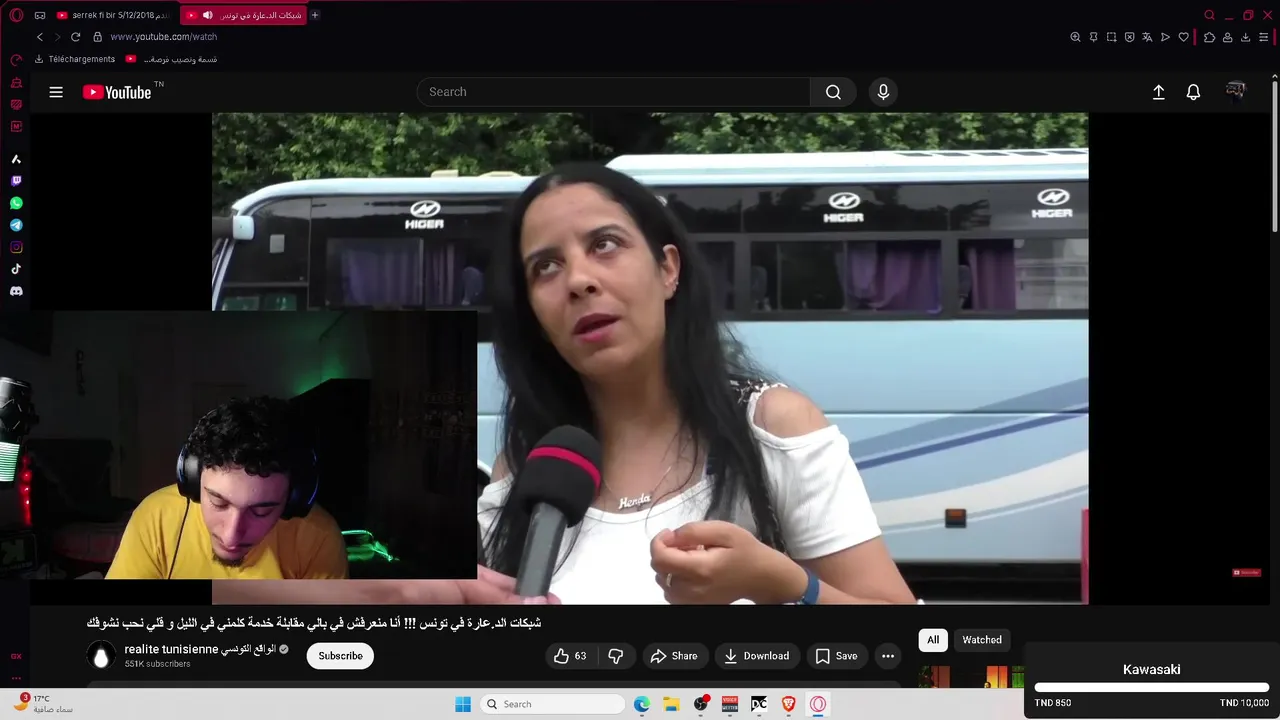This screenshot has width=1280, height=720.
Task: Search tabs with the red magnifier
Action: coord(1209,15)
